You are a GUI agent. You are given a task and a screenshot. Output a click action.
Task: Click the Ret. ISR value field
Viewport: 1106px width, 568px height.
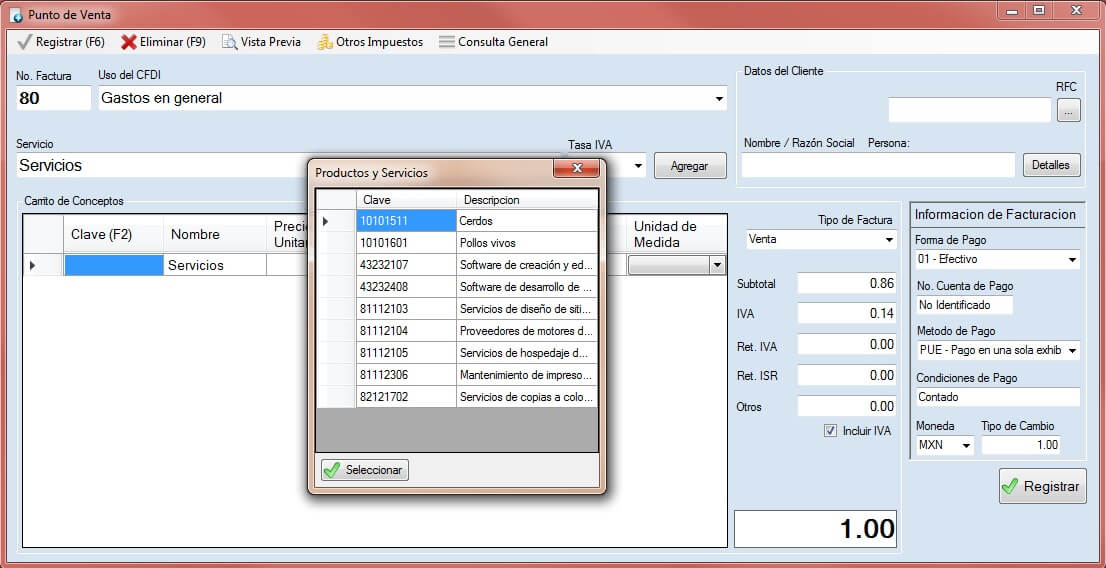coord(847,375)
